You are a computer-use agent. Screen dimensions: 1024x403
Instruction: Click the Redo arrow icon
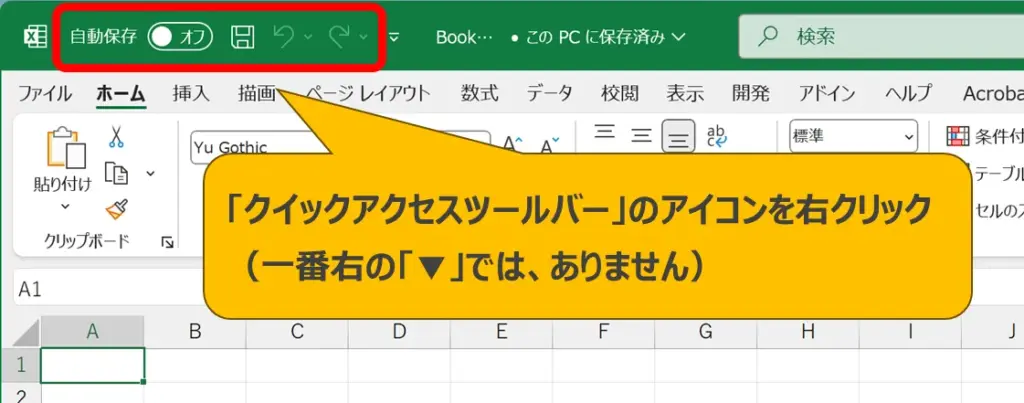pyautogui.click(x=339, y=38)
